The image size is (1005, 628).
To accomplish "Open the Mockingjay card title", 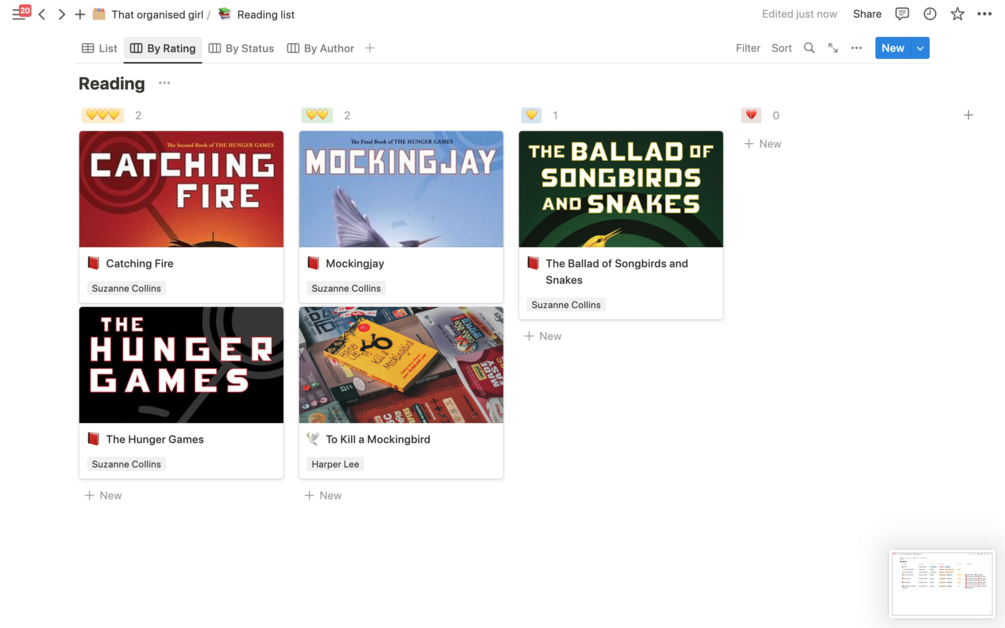I will click(354, 263).
